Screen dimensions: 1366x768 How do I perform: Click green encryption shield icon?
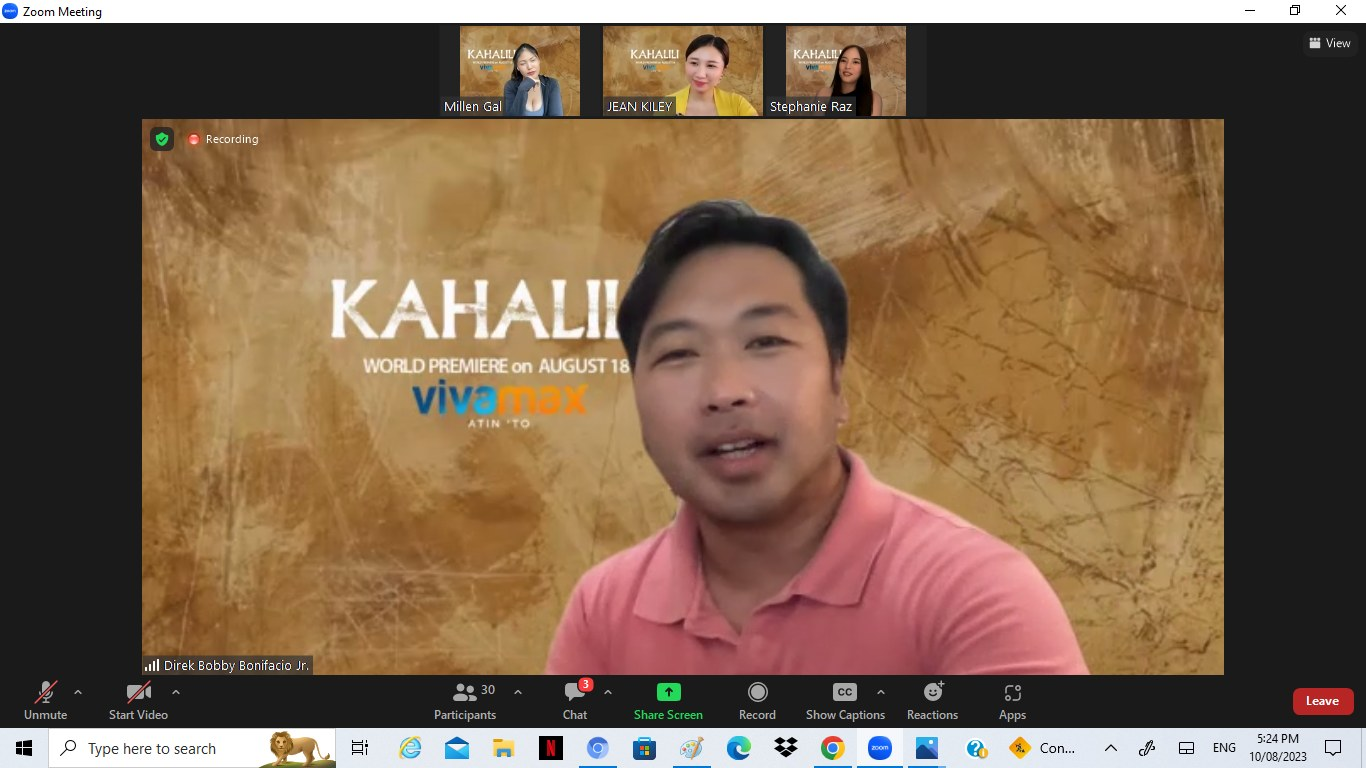click(x=162, y=139)
